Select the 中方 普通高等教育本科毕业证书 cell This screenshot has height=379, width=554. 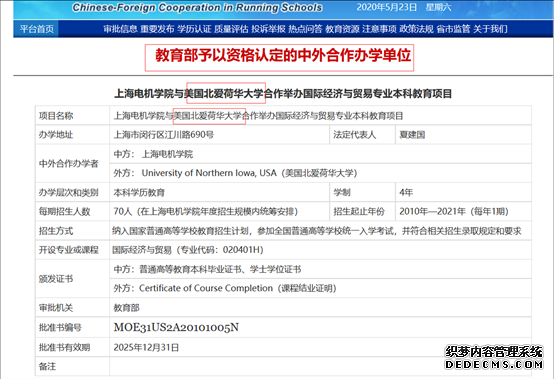pyautogui.click(x=320, y=269)
